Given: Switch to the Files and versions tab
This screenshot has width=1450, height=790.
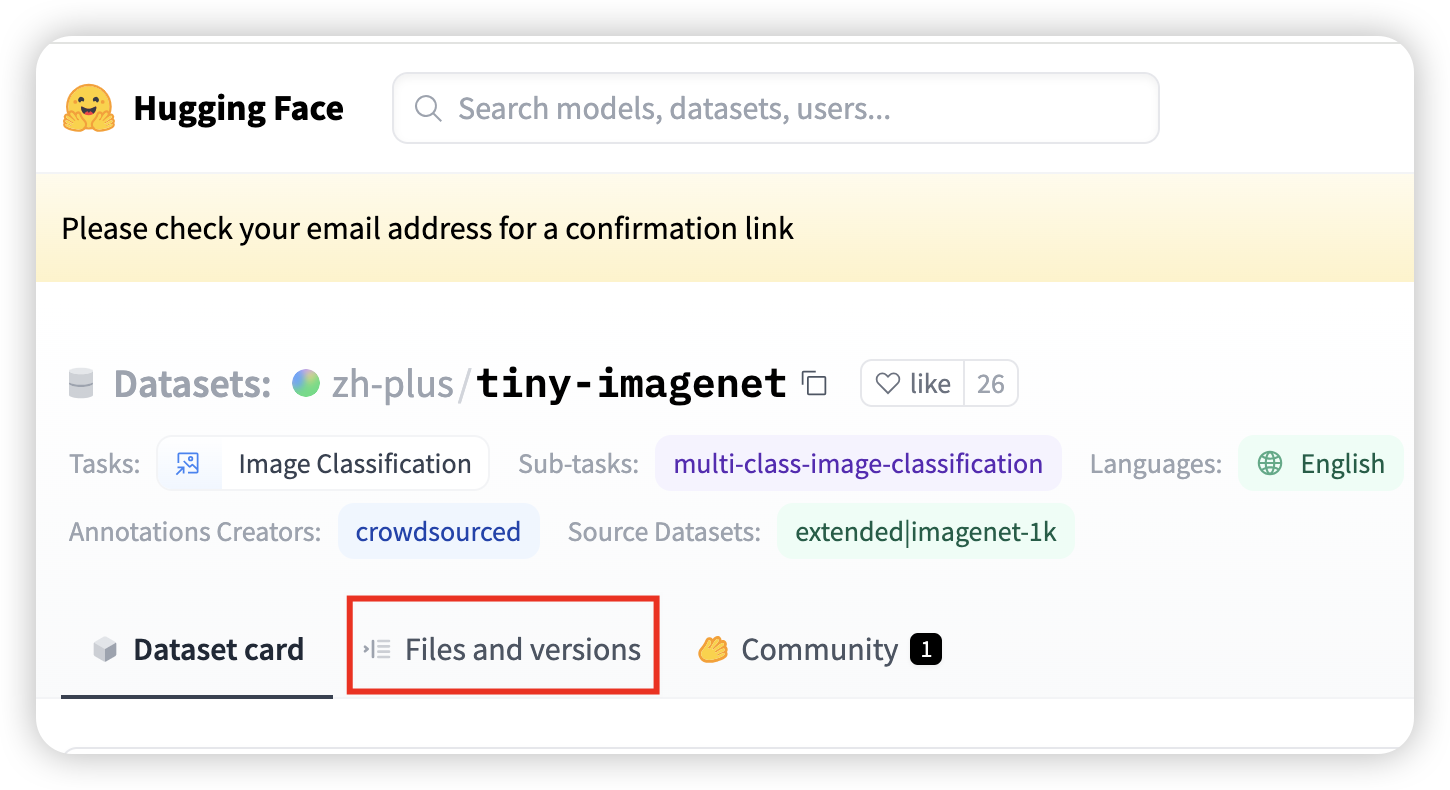Looking at the screenshot, I should click(503, 648).
